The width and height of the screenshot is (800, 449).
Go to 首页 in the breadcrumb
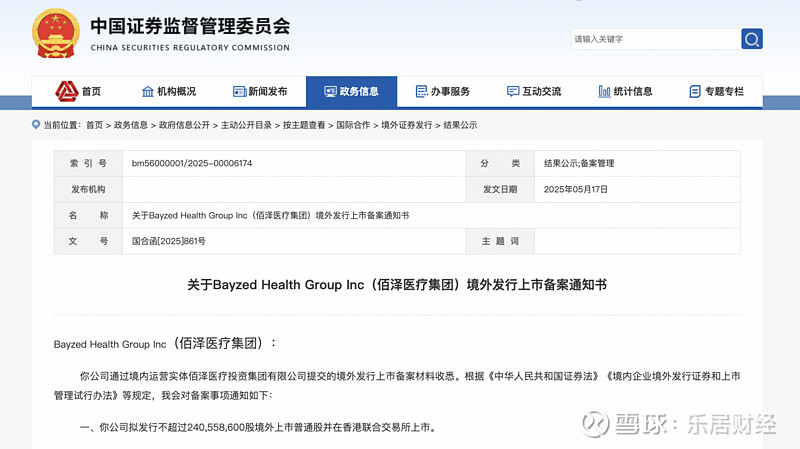94,125
